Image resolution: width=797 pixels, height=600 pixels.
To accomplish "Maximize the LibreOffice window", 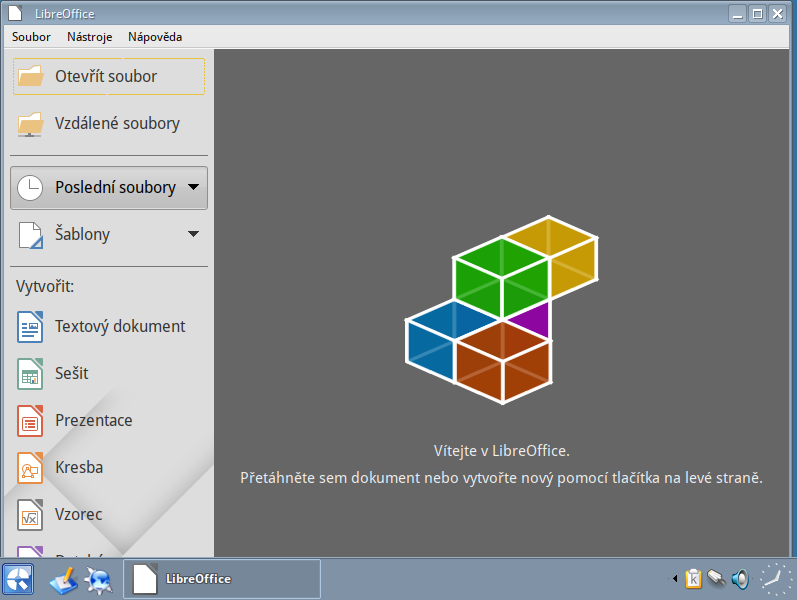I will click(757, 14).
